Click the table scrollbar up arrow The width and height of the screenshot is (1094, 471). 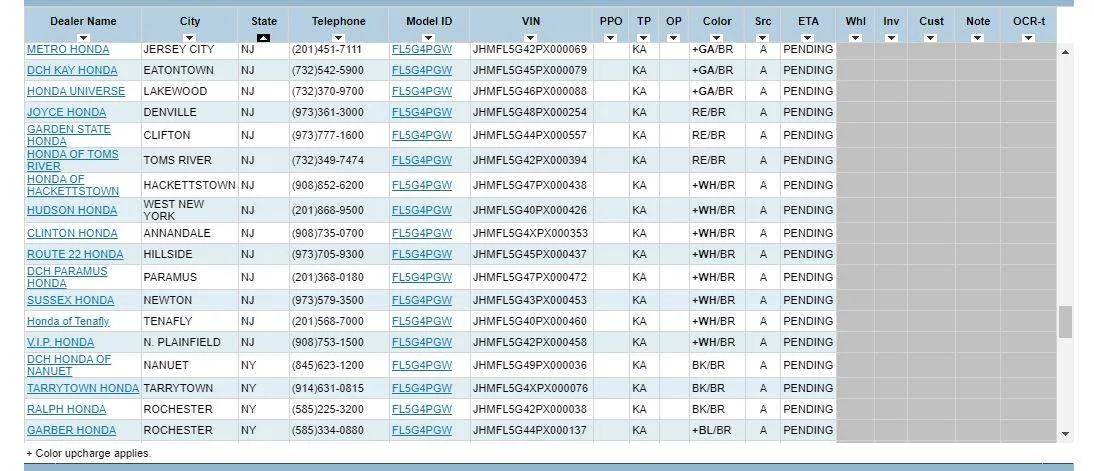pyautogui.click(x=1065, y=52)
